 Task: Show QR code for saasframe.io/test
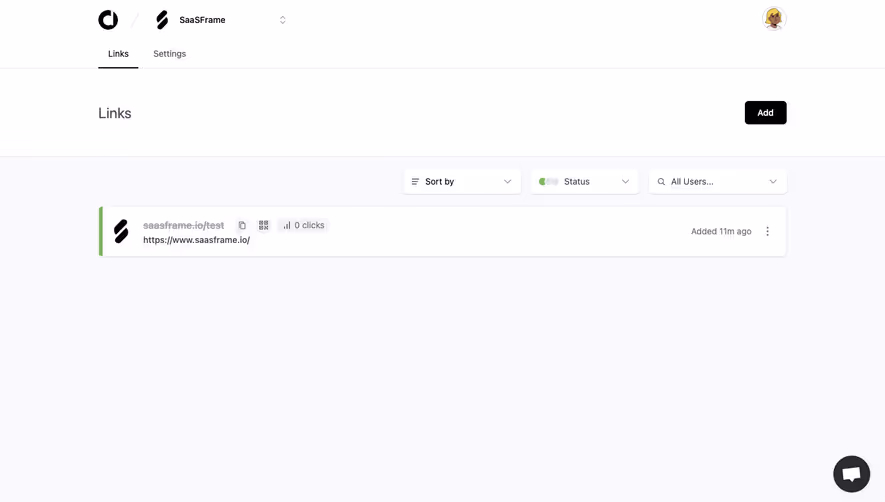(x=264, y=225)
